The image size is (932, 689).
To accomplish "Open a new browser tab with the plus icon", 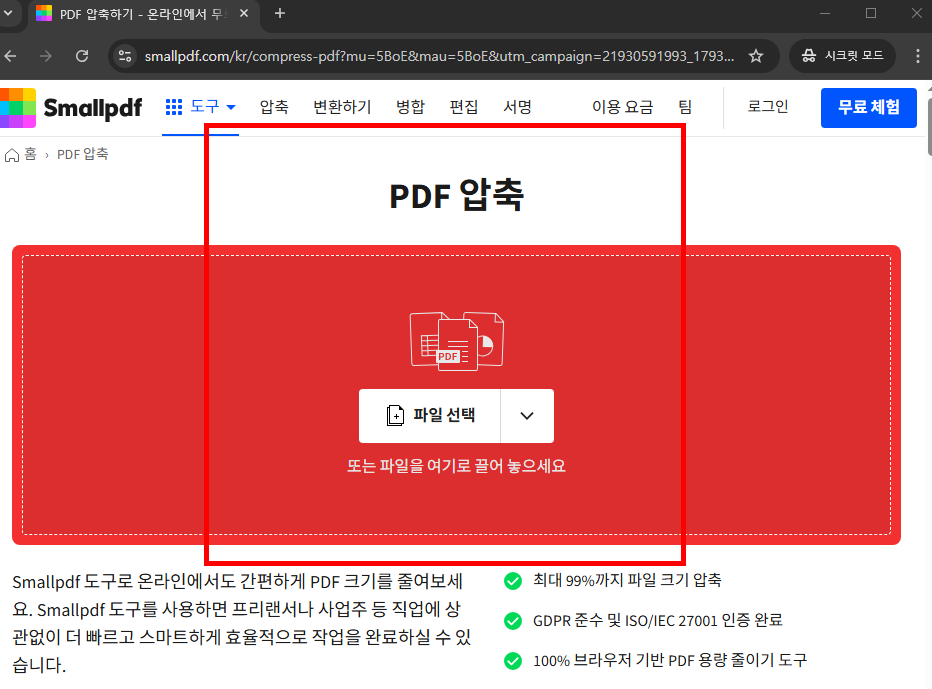I will click(x=278, y=14).
